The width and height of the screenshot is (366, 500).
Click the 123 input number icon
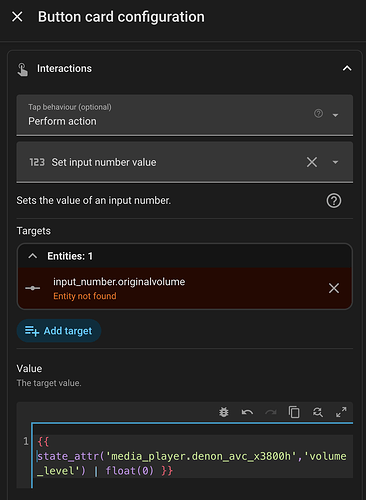[37, 162]
